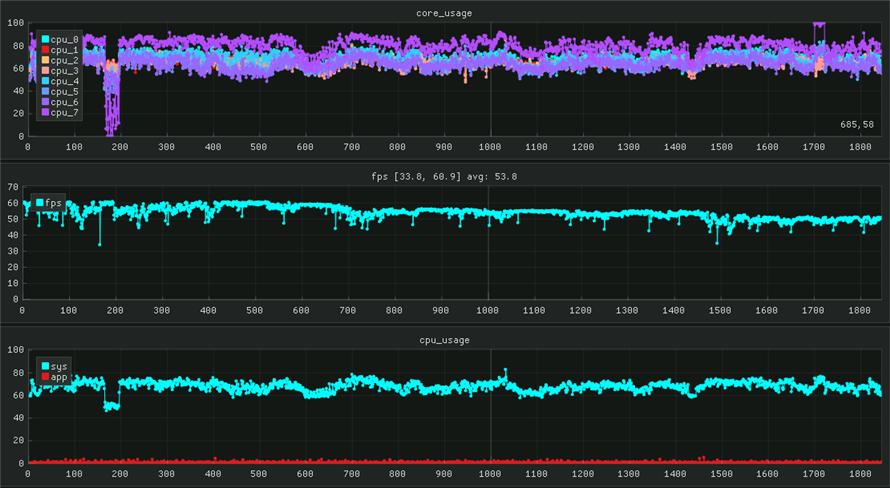Image resolution: width=890 pixels, height=488 pixels.
Task: Select the cpu_usage chart title
Action: click(445, 340)
